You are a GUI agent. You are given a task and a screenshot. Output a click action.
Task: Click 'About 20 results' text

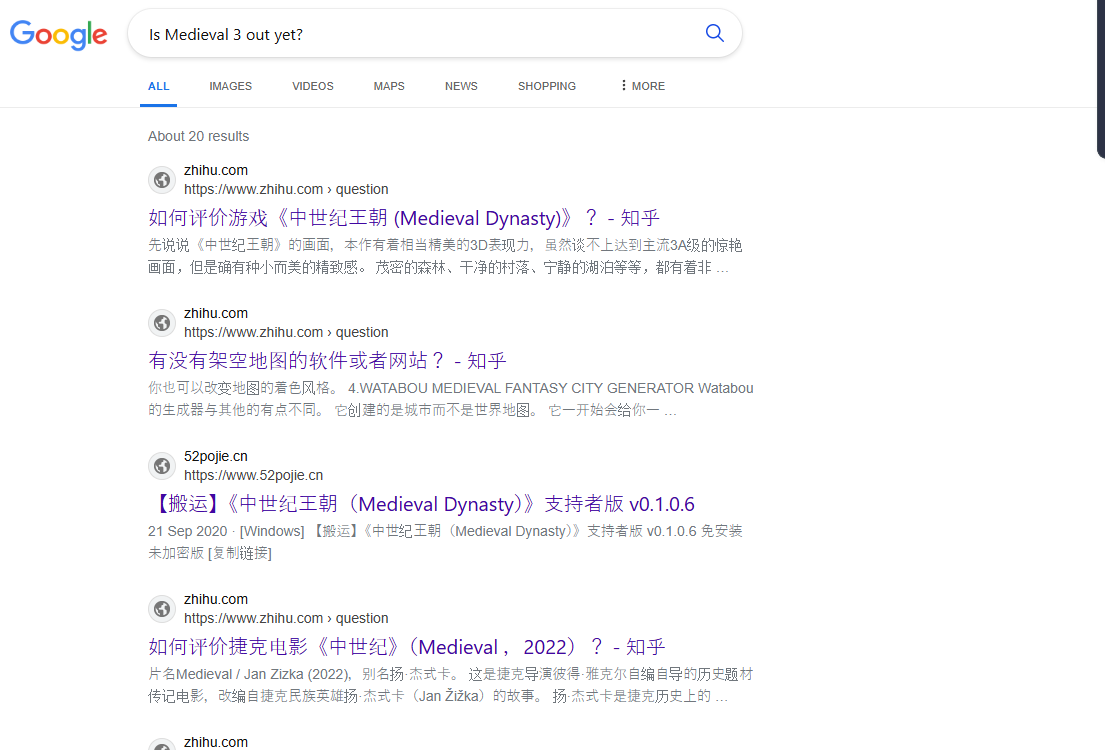coord(198,136)
